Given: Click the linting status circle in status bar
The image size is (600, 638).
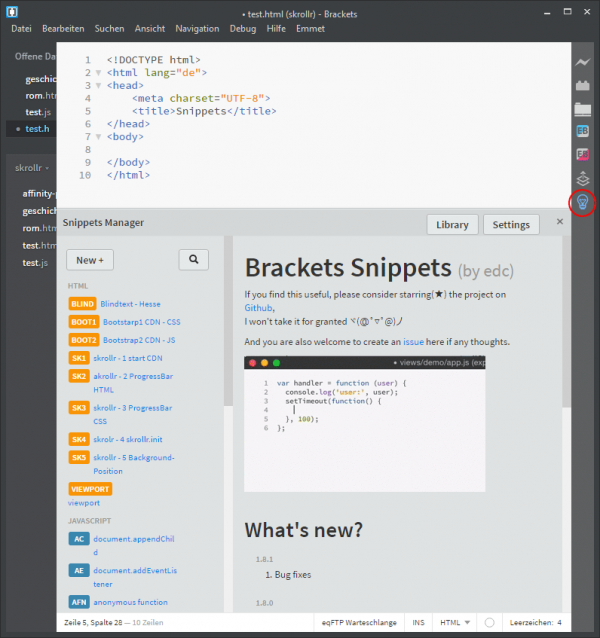Looking at the screenshot, I should point(490,623).
